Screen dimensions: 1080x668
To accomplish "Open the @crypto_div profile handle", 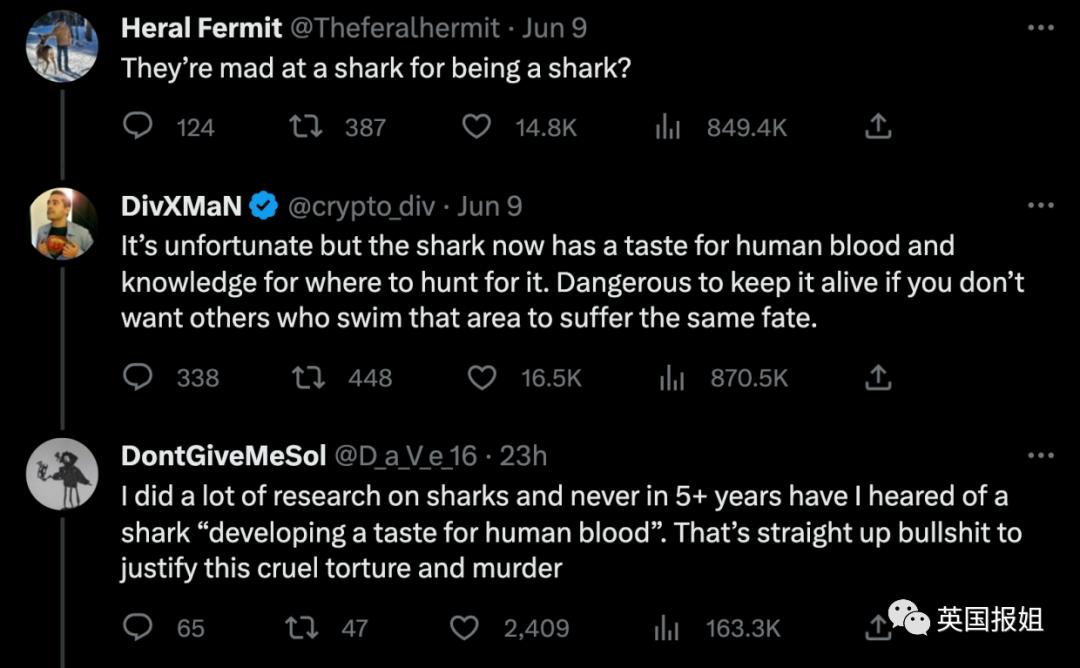I will pyautogui.click(x=361, y=206).
